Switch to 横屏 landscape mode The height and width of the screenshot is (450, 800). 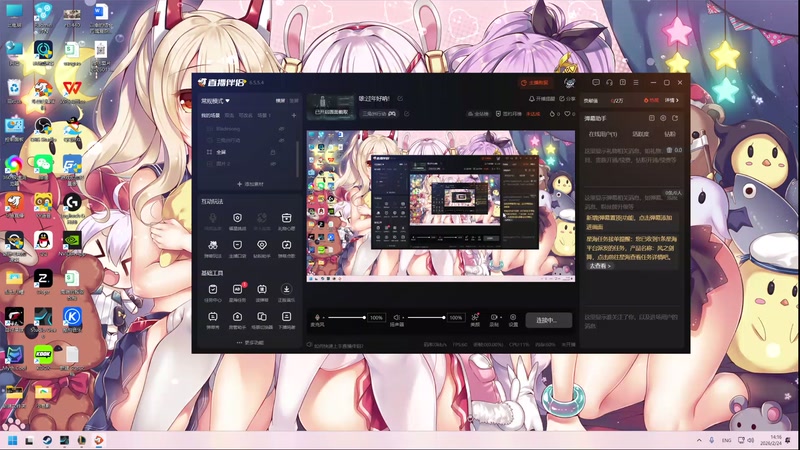click(281, 101)
